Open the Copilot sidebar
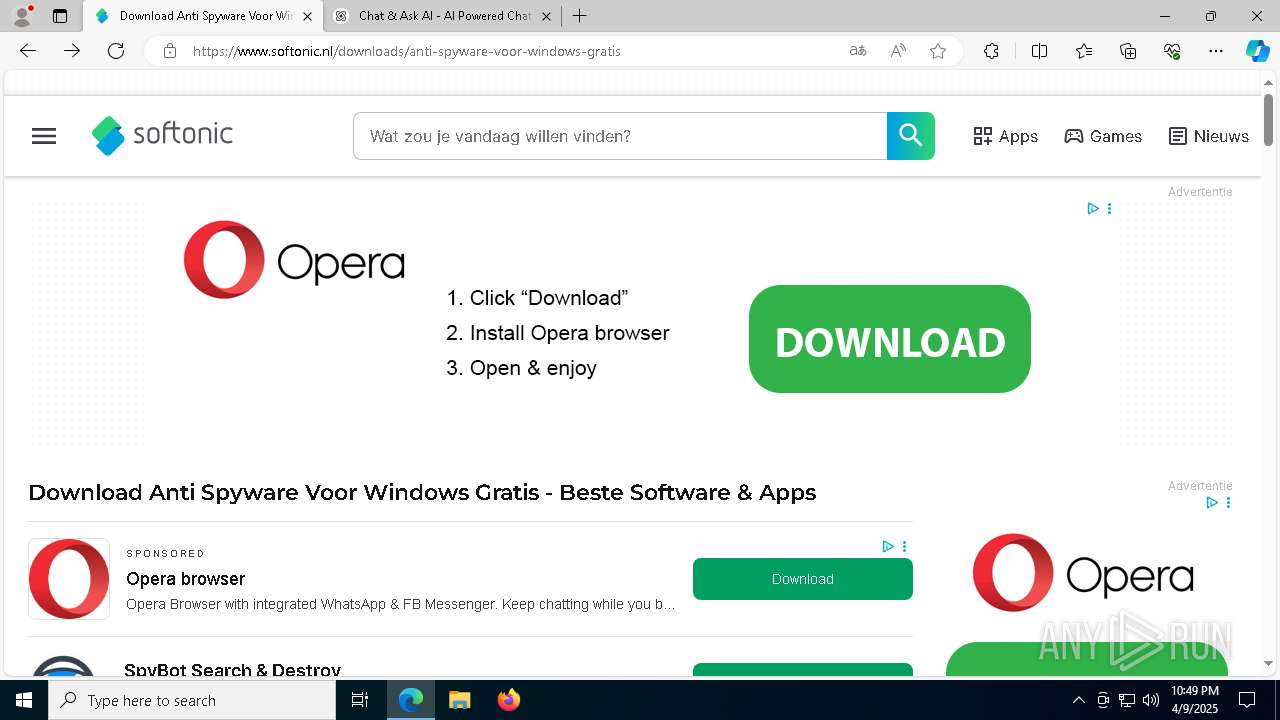1280x720 pixels. [x=1257, y=51]
